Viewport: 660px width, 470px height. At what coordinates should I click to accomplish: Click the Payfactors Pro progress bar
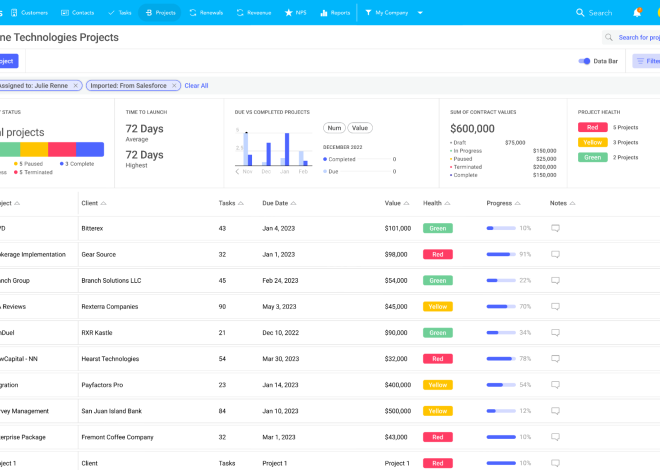point(501,385)
